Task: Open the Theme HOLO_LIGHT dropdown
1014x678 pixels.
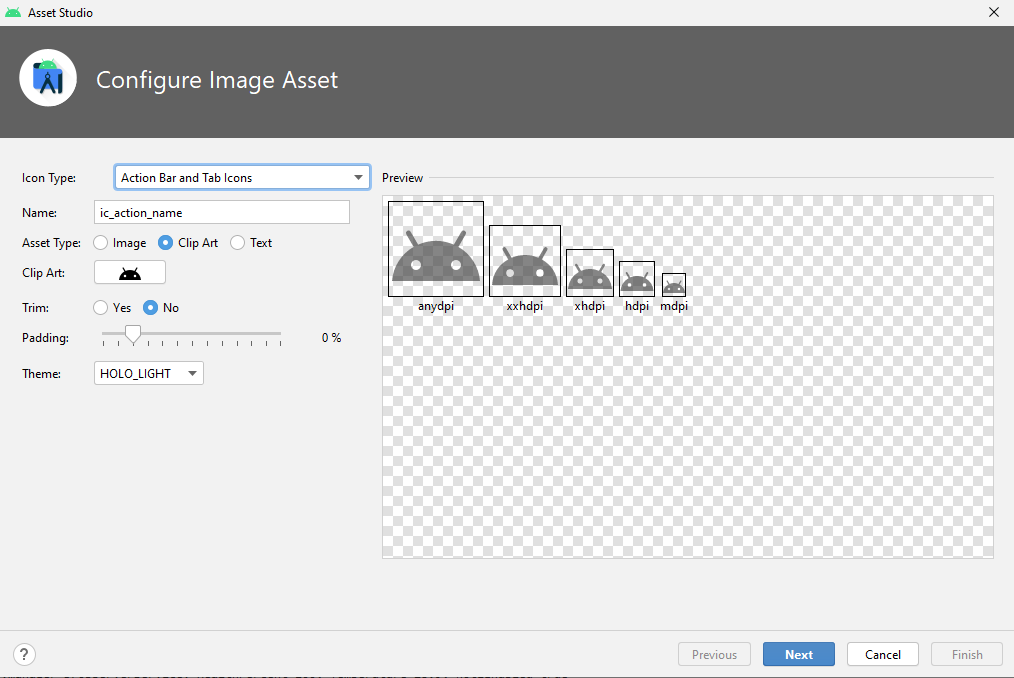Action: (x=149, y=373)
